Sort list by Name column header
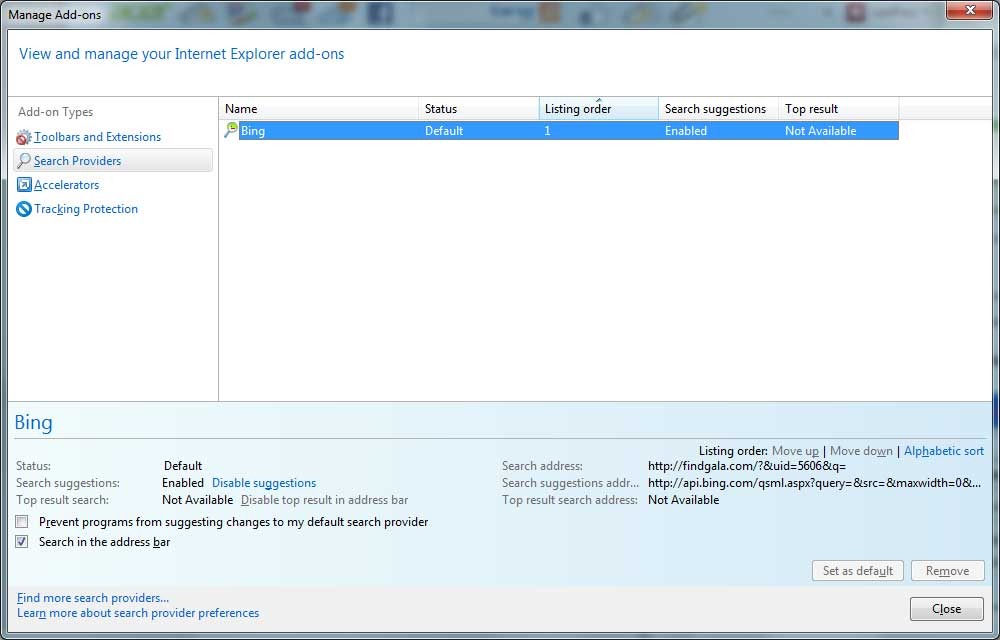 click(x=319, y=109)
